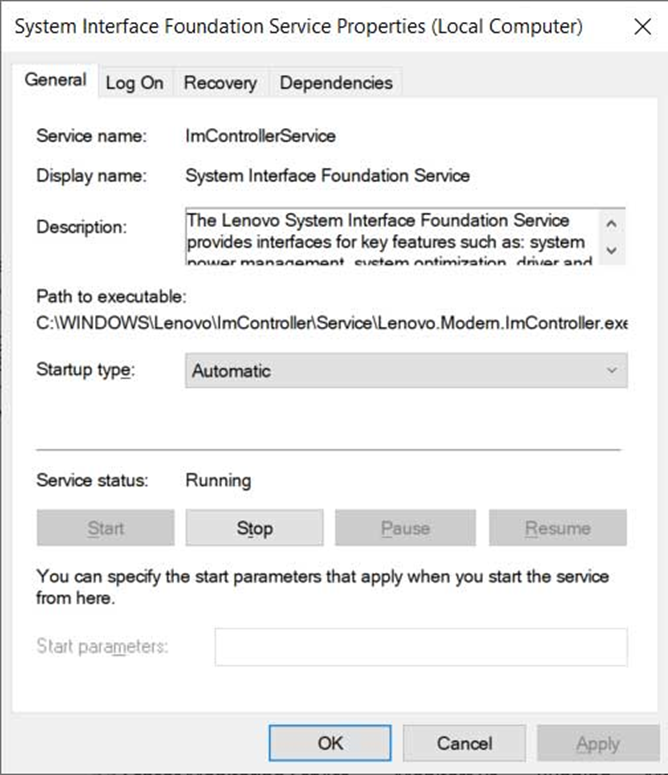Switch to the Recovery tab
This screenshot has width=668, height=775.
pos(220,83)
